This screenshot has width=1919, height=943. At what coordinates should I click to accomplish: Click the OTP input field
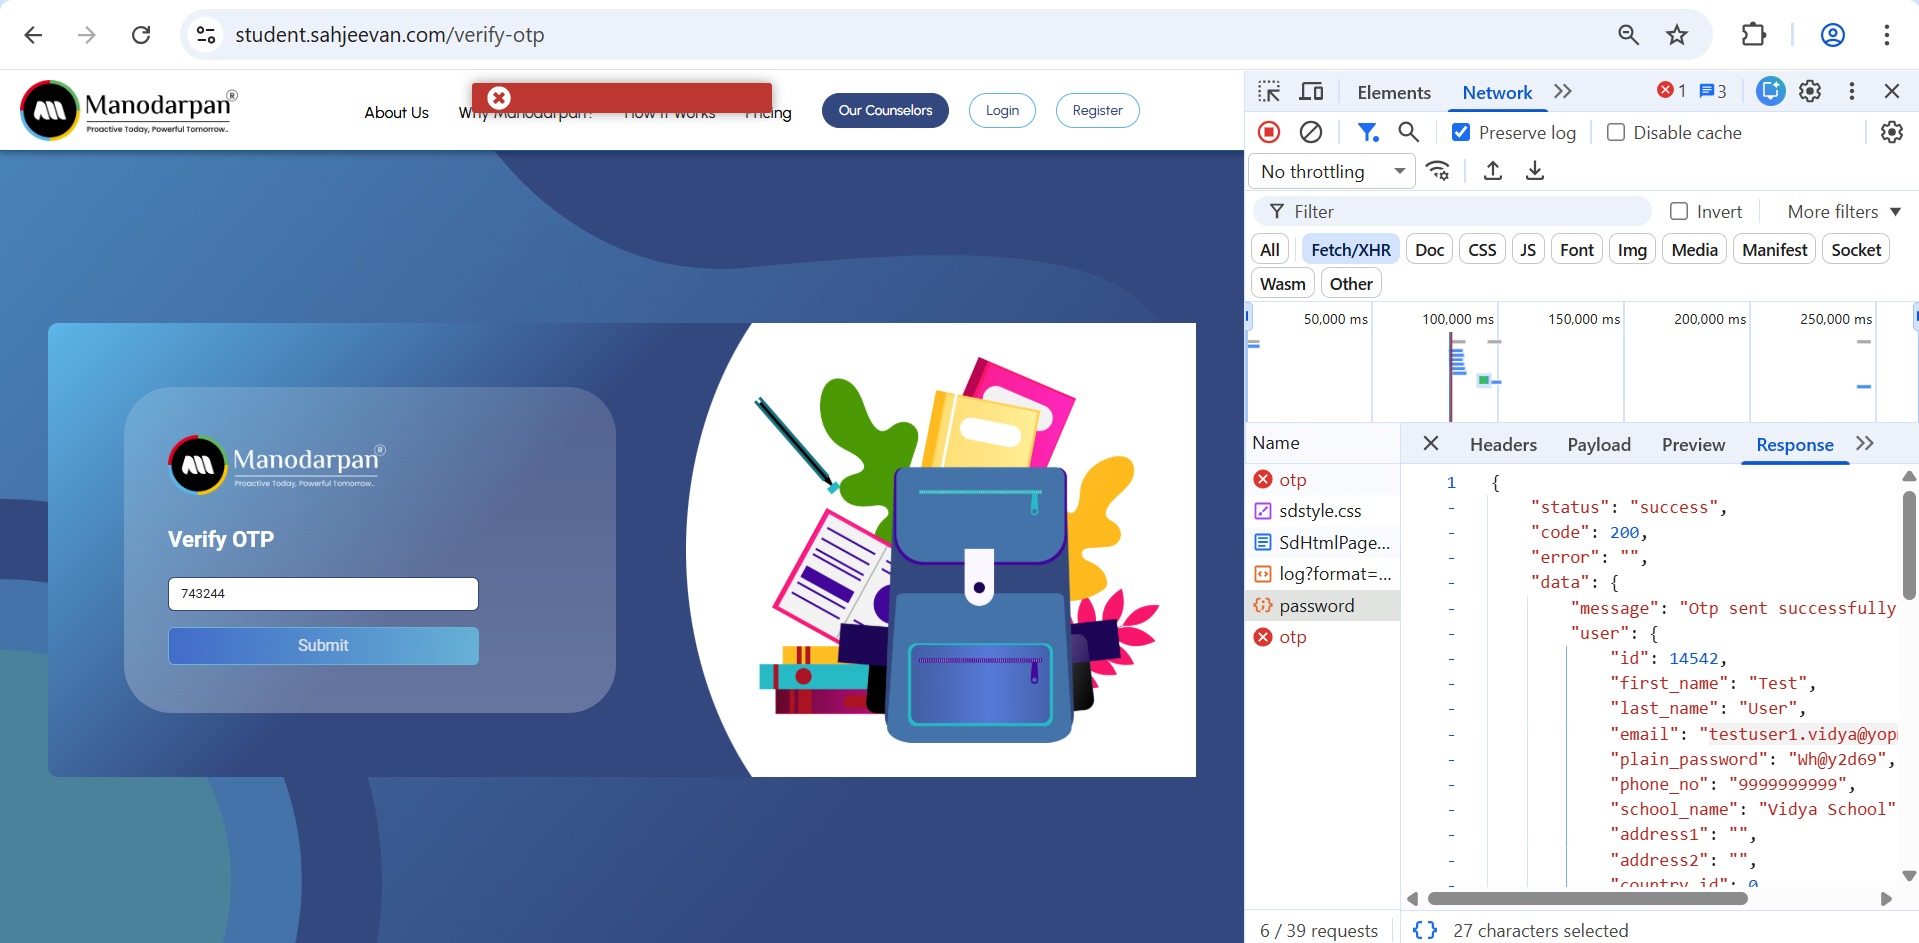(x=323, y=594)
